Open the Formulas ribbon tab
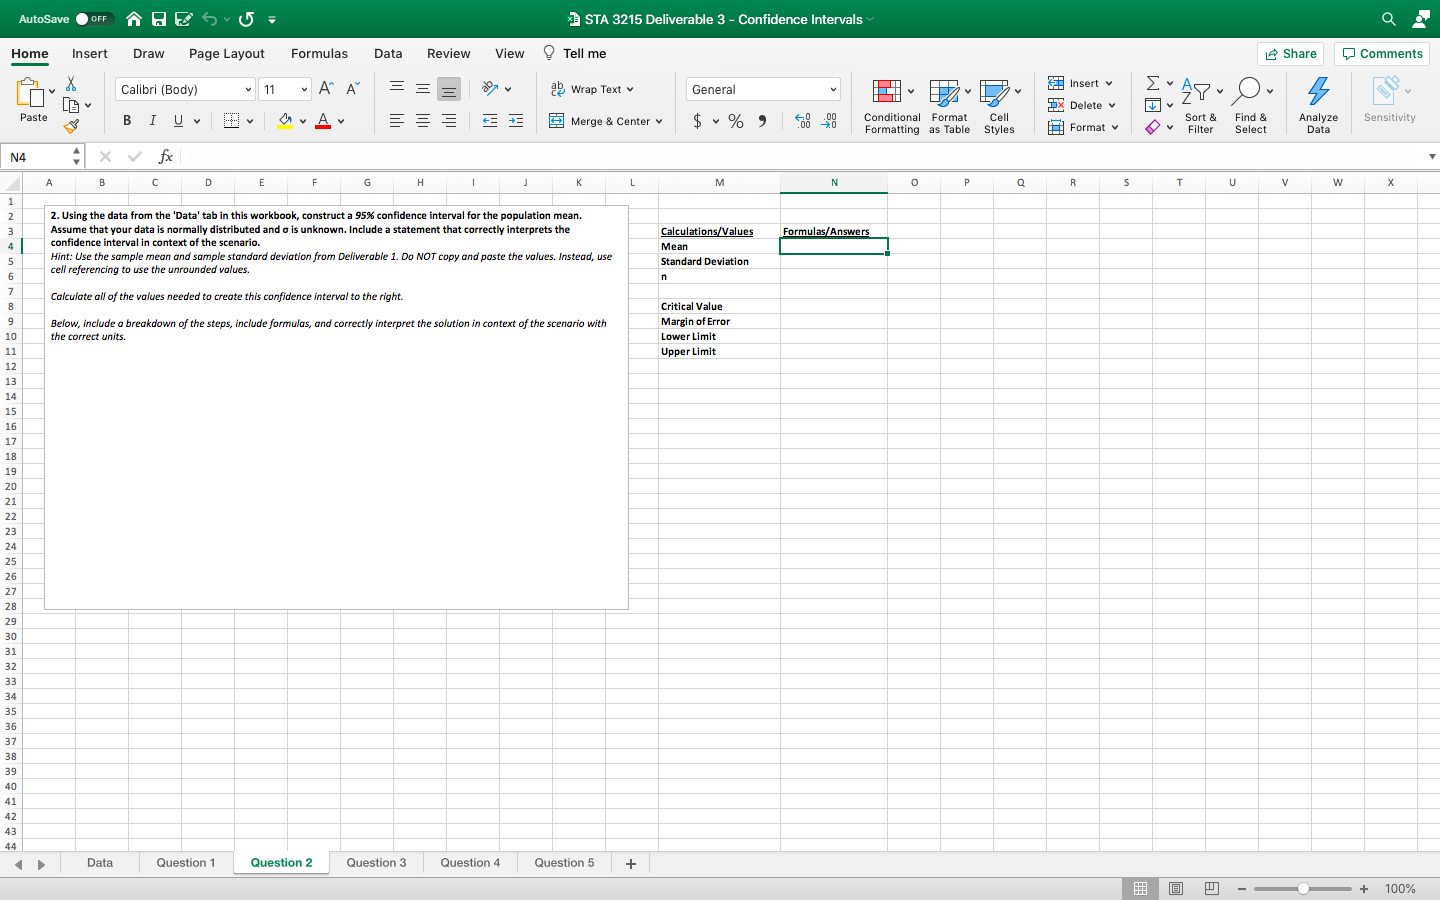The image size is (1440, 900). pos(320,54)
